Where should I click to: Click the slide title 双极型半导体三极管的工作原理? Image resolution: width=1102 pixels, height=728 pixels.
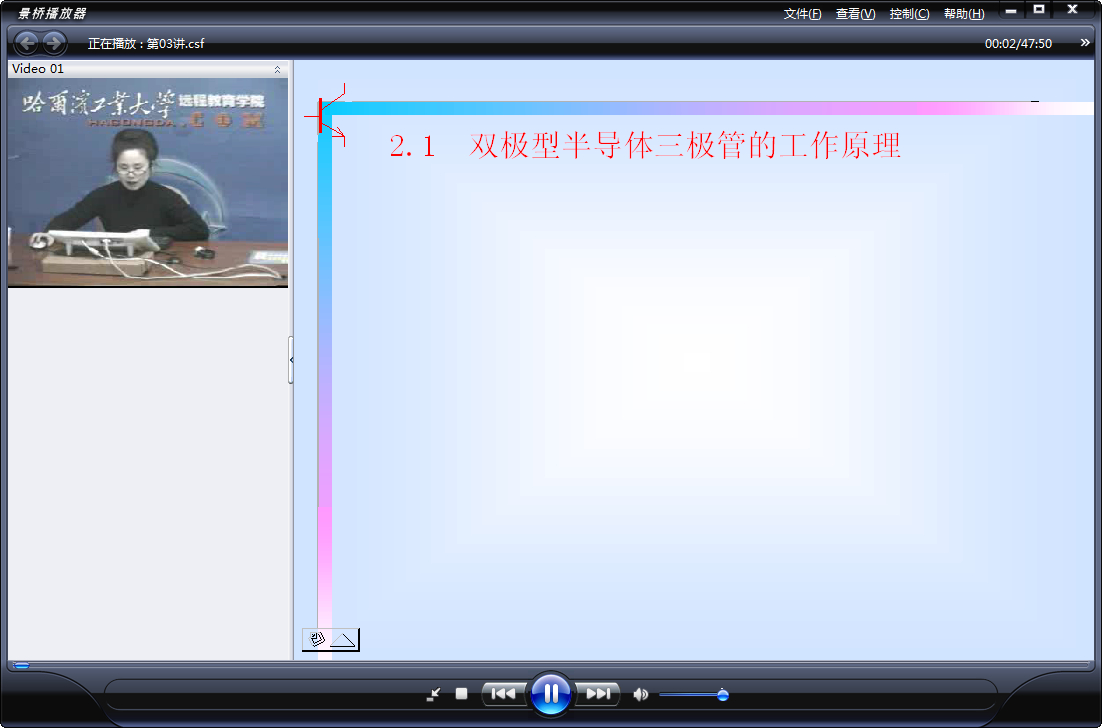point(685,146)
